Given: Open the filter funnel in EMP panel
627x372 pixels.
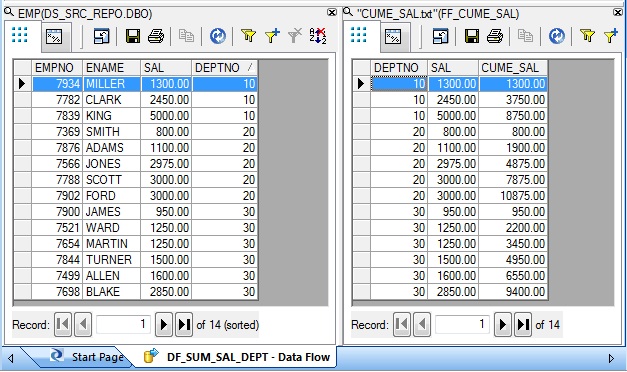Looking at the screenshot, I should tap(248, 36).
